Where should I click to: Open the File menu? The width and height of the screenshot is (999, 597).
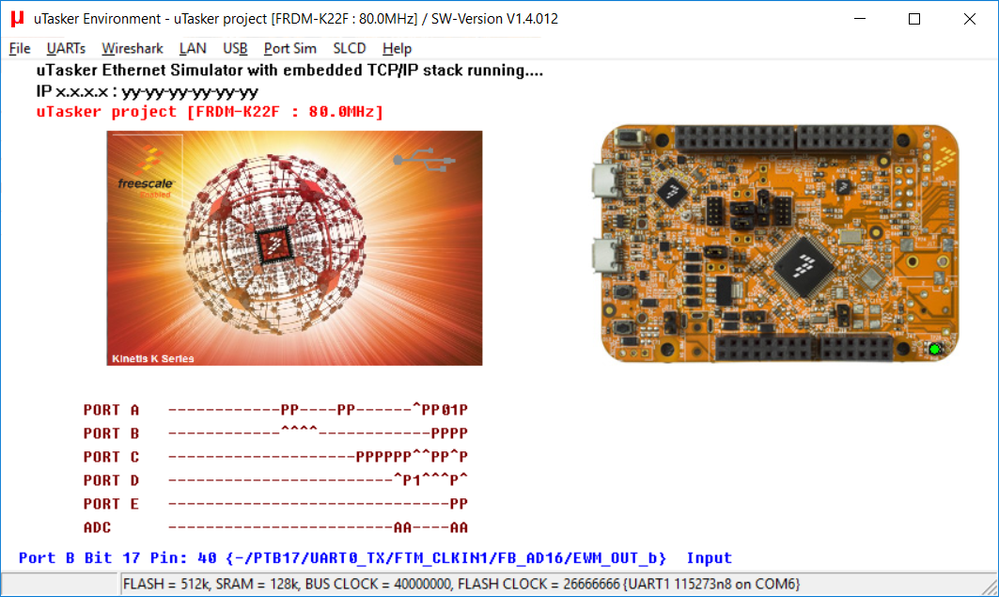tap(20, 48)
